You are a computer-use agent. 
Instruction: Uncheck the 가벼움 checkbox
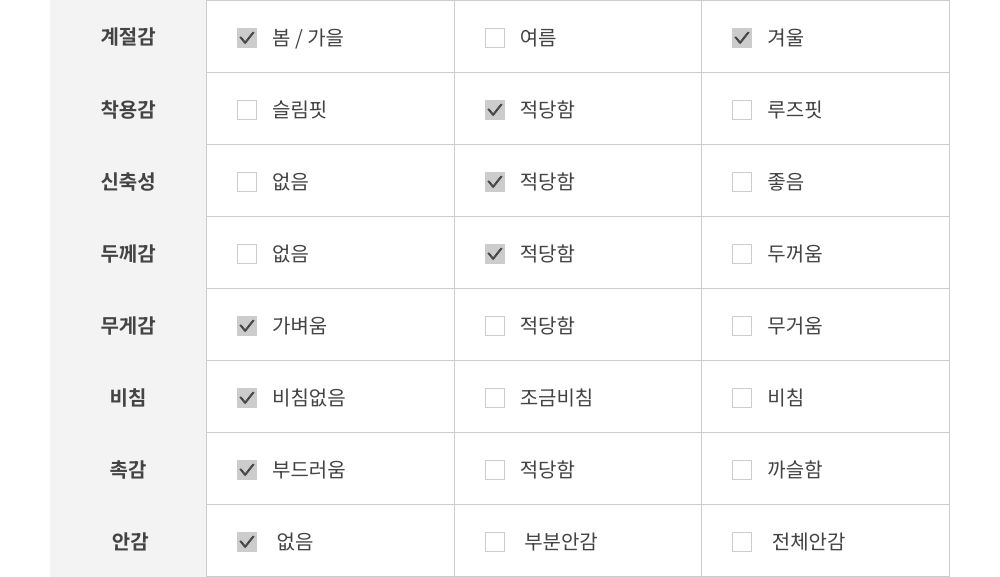[247, 326]
